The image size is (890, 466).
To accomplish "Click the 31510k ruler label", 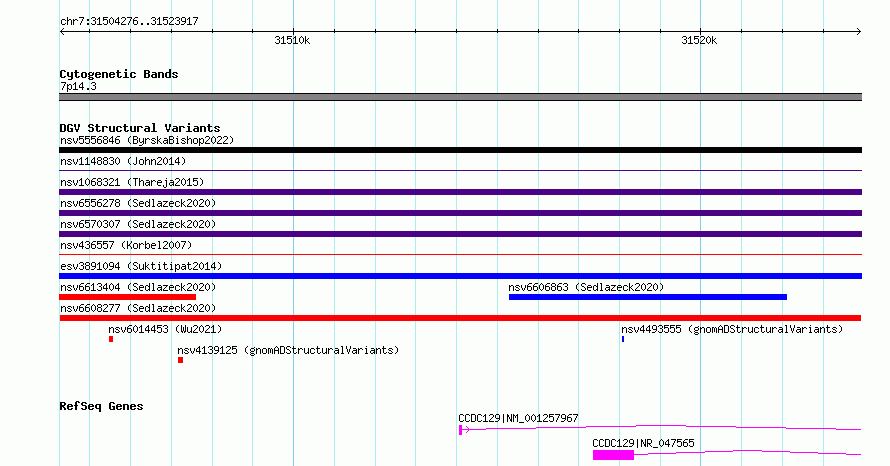I will [292, 40].
